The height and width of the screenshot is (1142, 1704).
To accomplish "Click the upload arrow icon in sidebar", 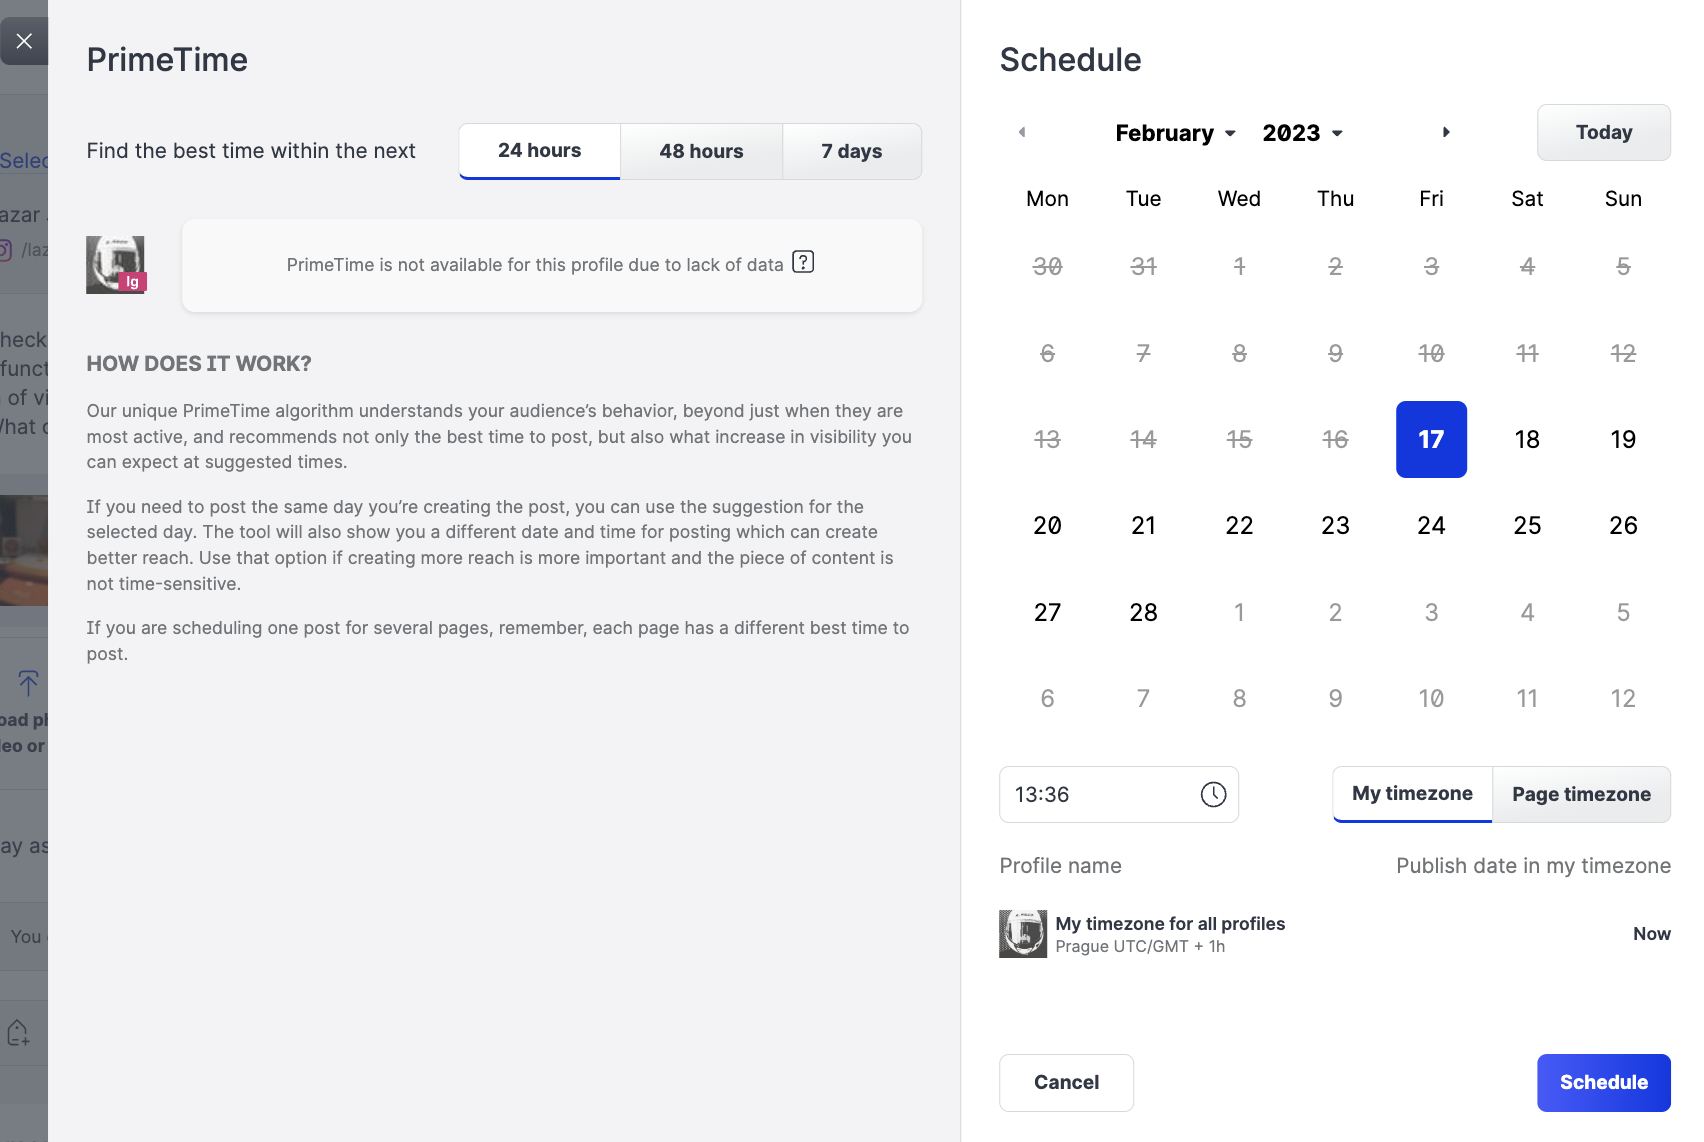I will pos(28,683).
